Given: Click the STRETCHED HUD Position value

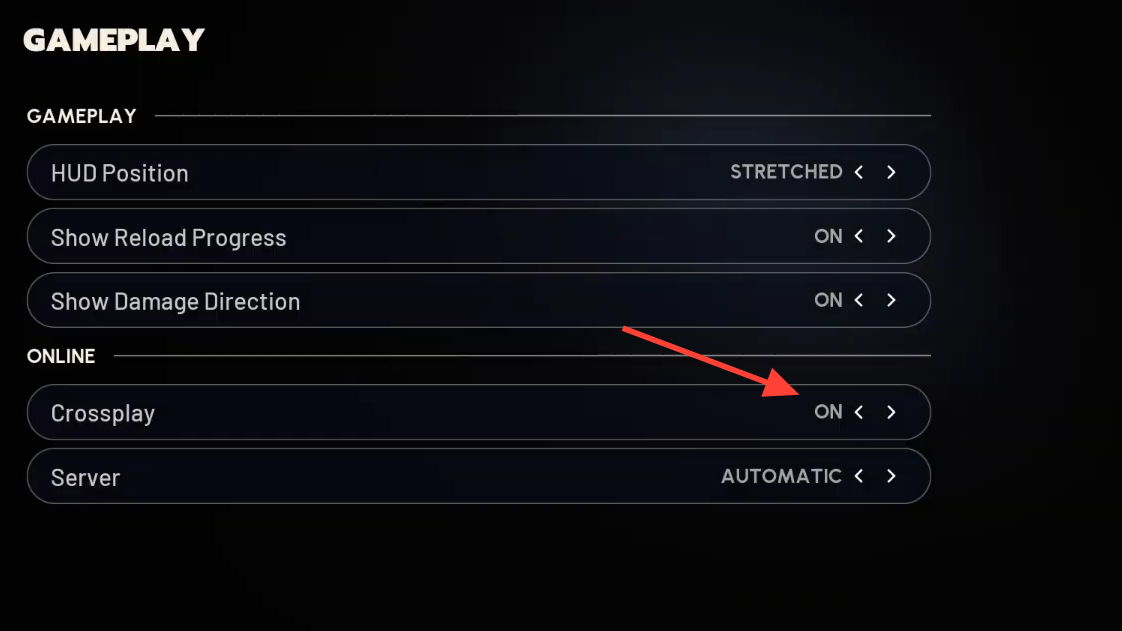Looking at the screenshot, I should [786, 172].
